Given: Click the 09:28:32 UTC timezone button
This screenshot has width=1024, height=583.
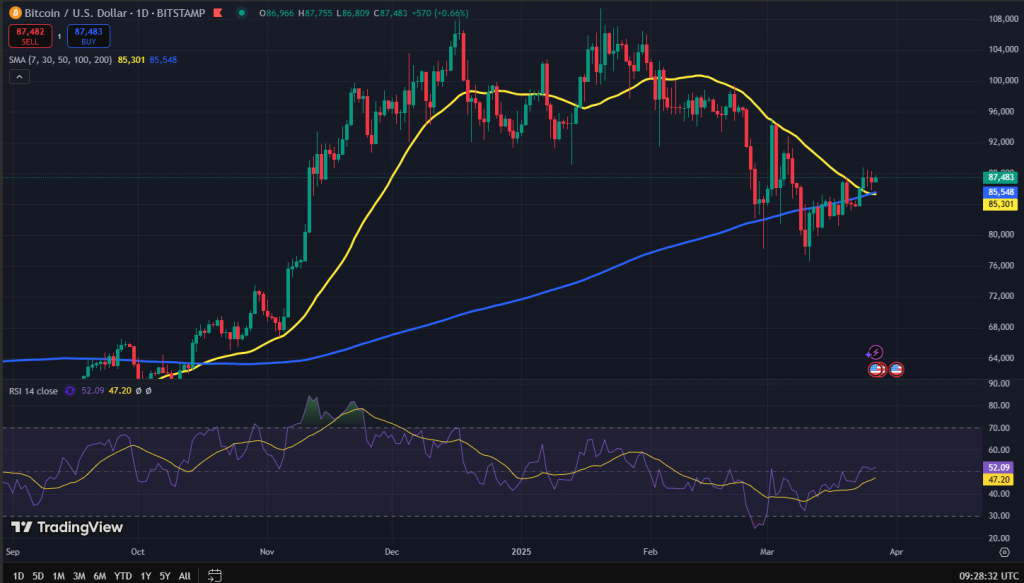Looking at the screenshot, I should point(987,576).
